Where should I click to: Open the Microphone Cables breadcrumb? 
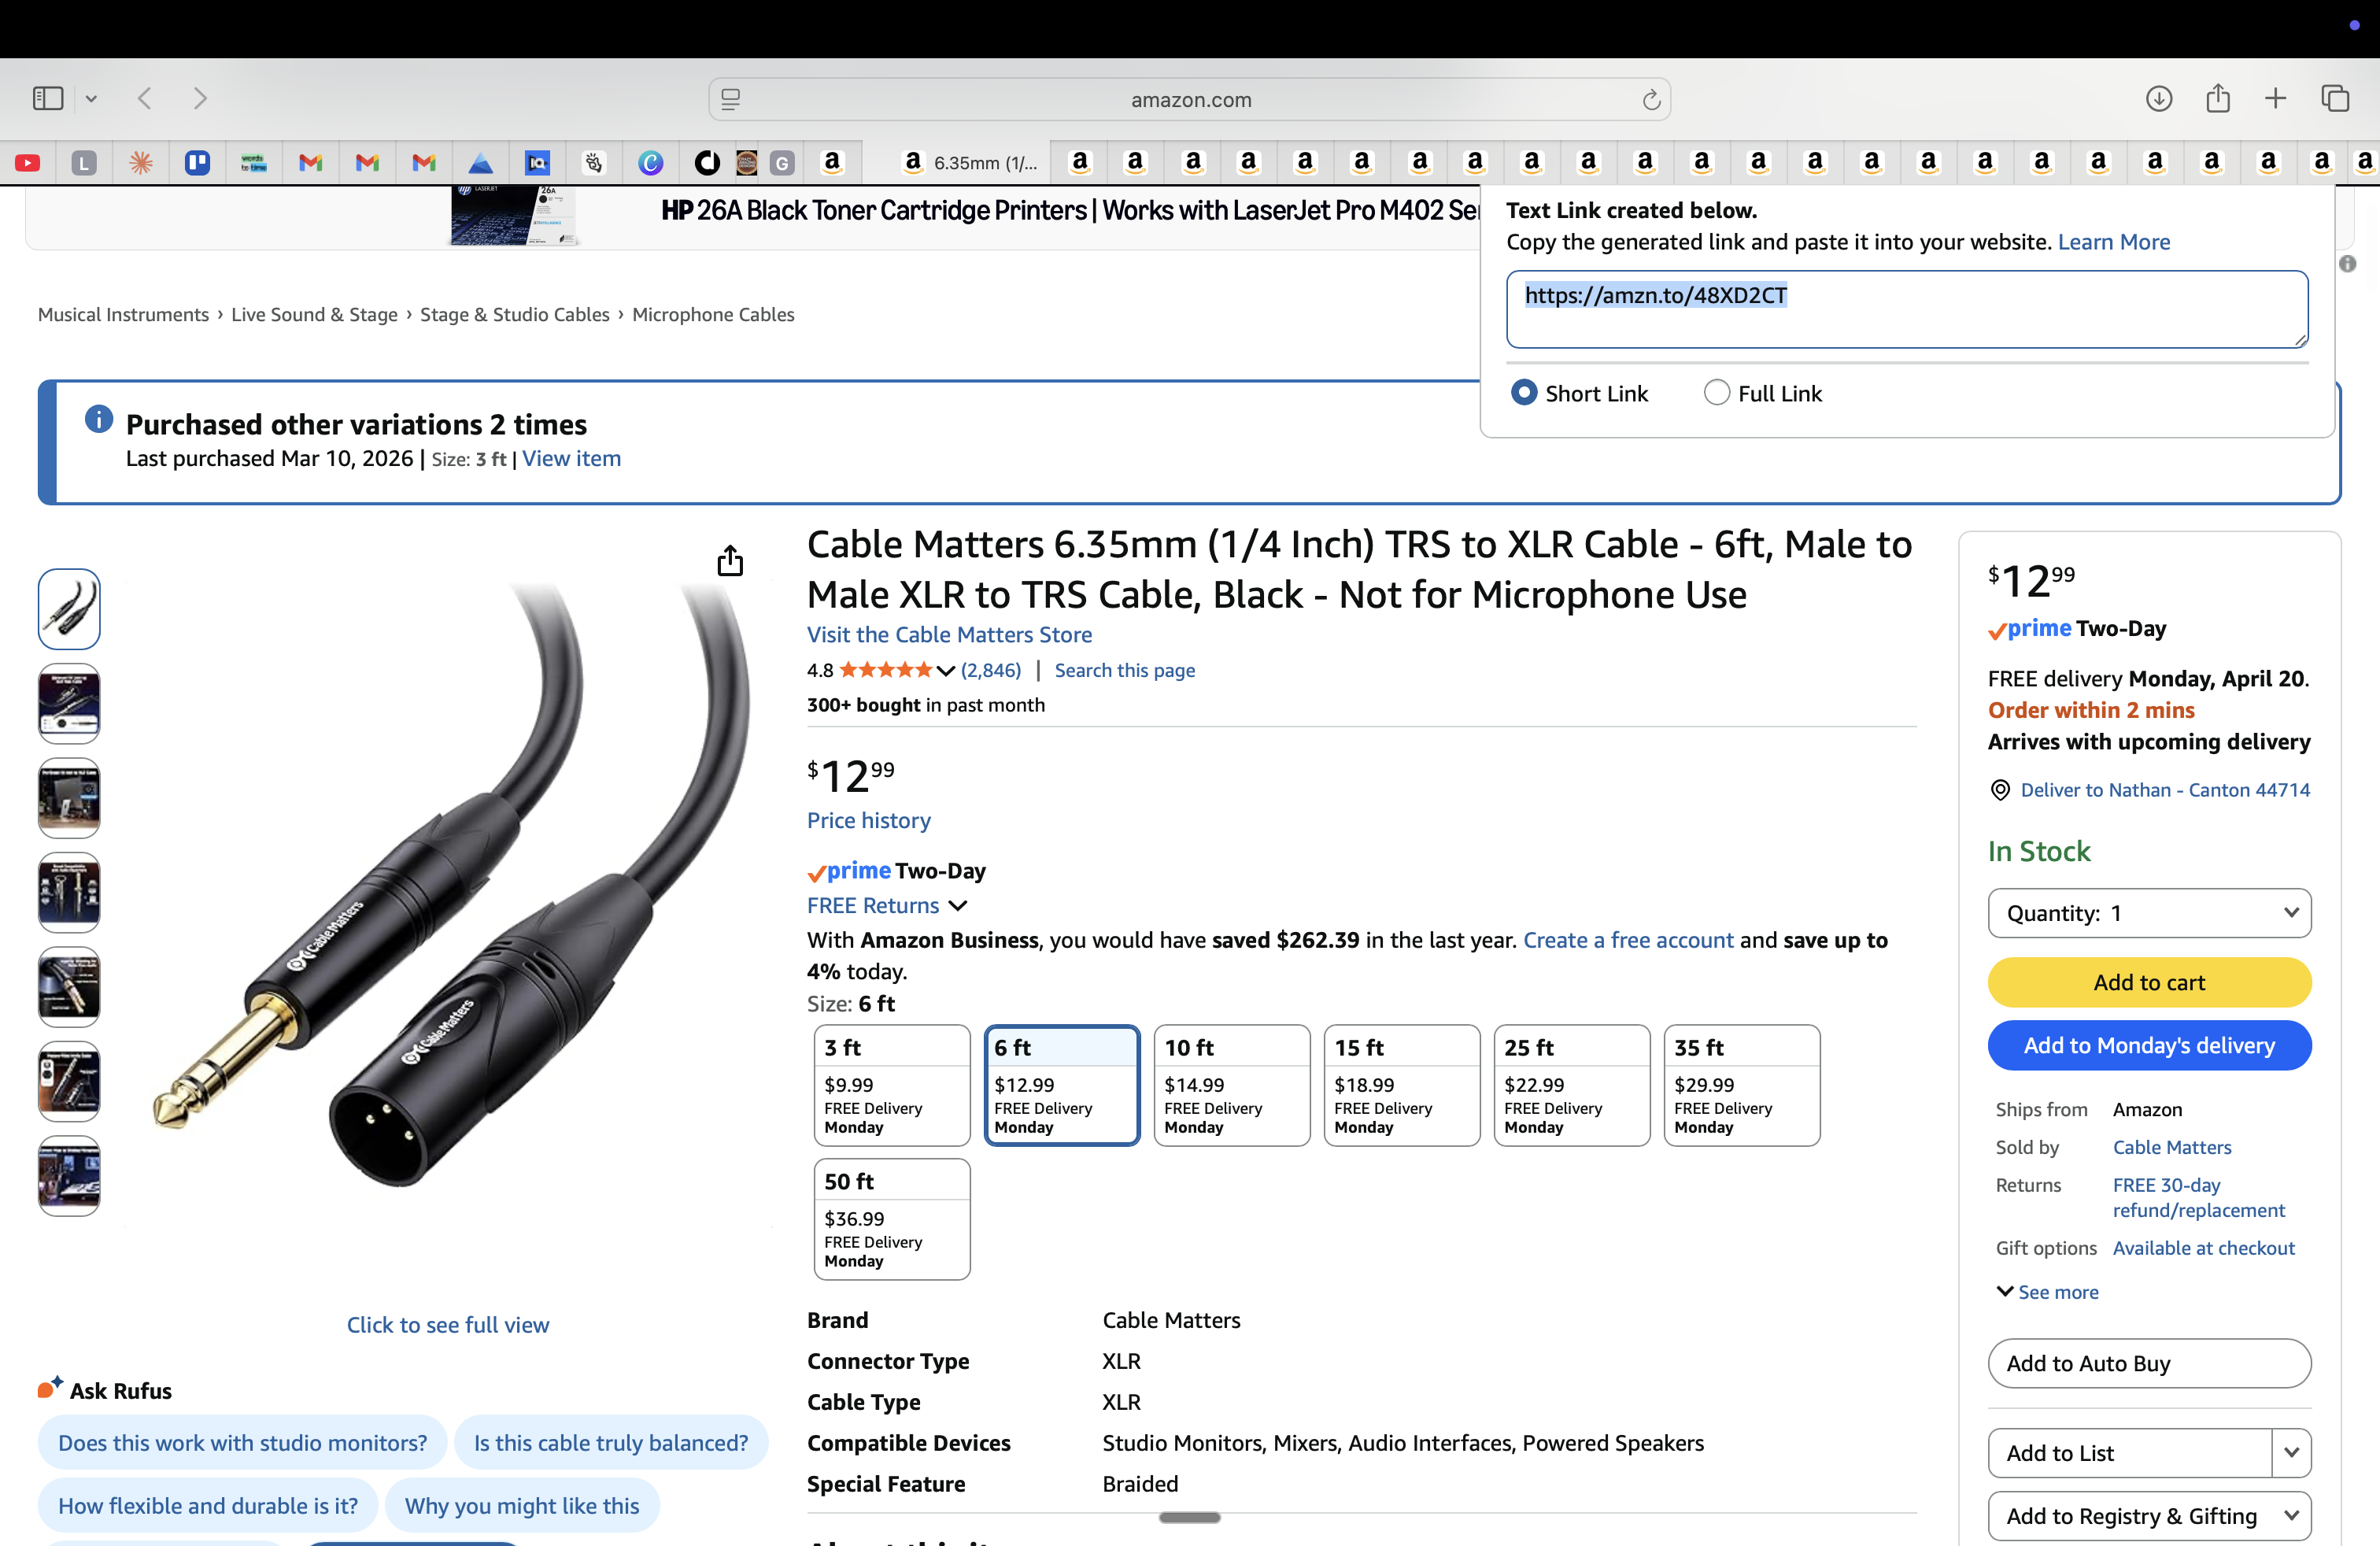tap(713, 314)
